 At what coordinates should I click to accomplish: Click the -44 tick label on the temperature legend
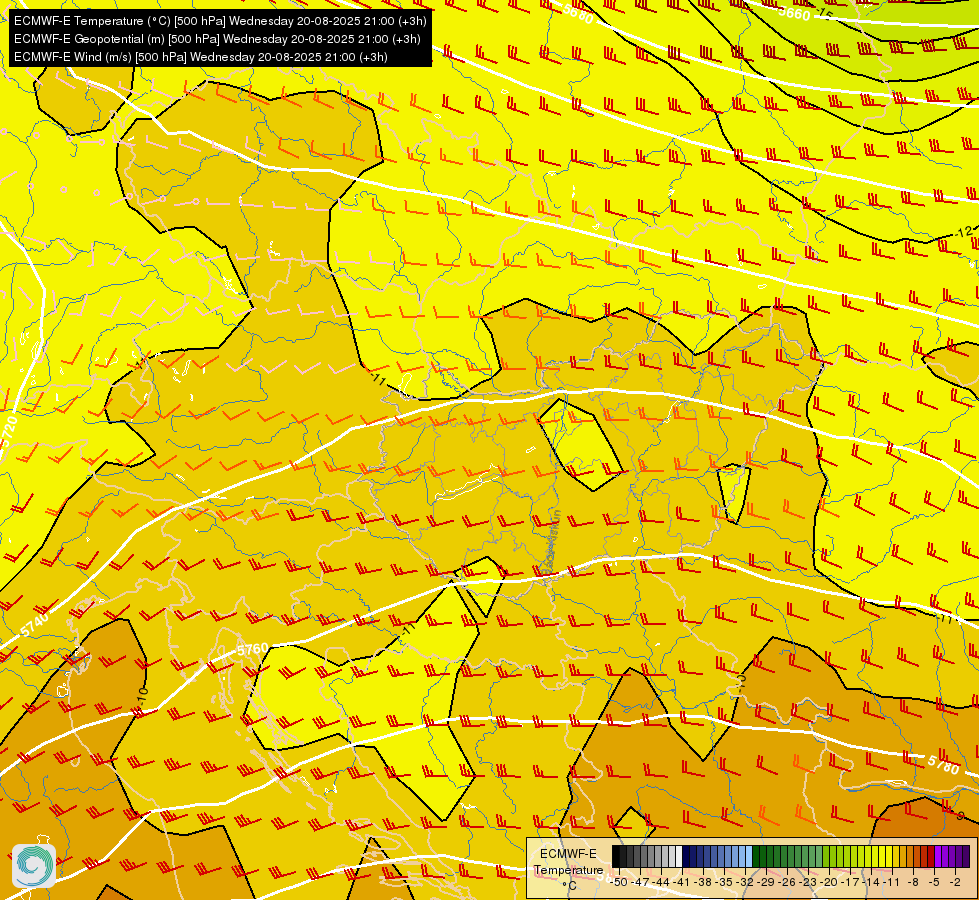[x=661, y=882]
